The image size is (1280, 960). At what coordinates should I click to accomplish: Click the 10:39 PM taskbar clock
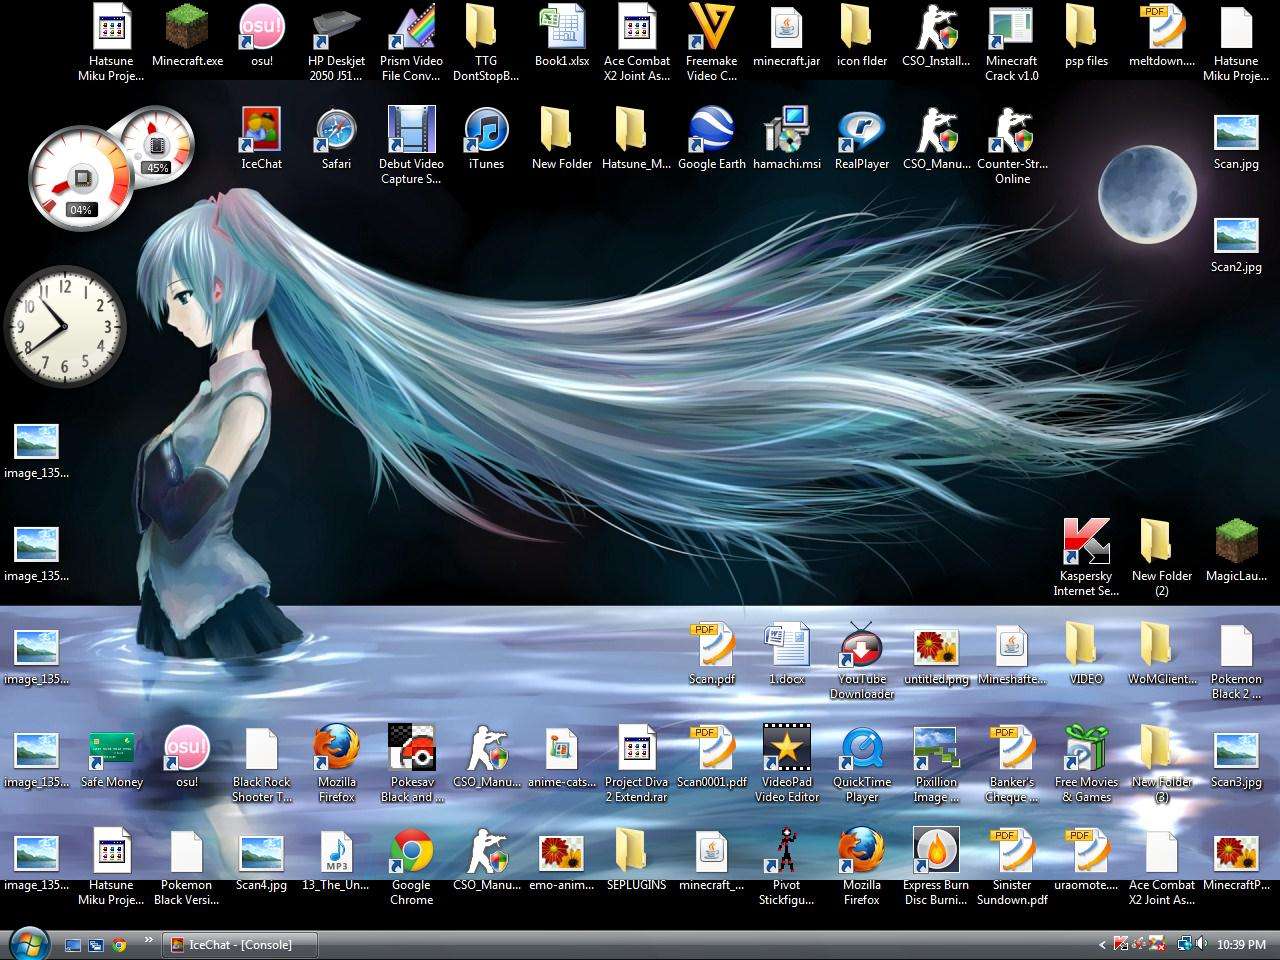click(x=1242, y=944)
